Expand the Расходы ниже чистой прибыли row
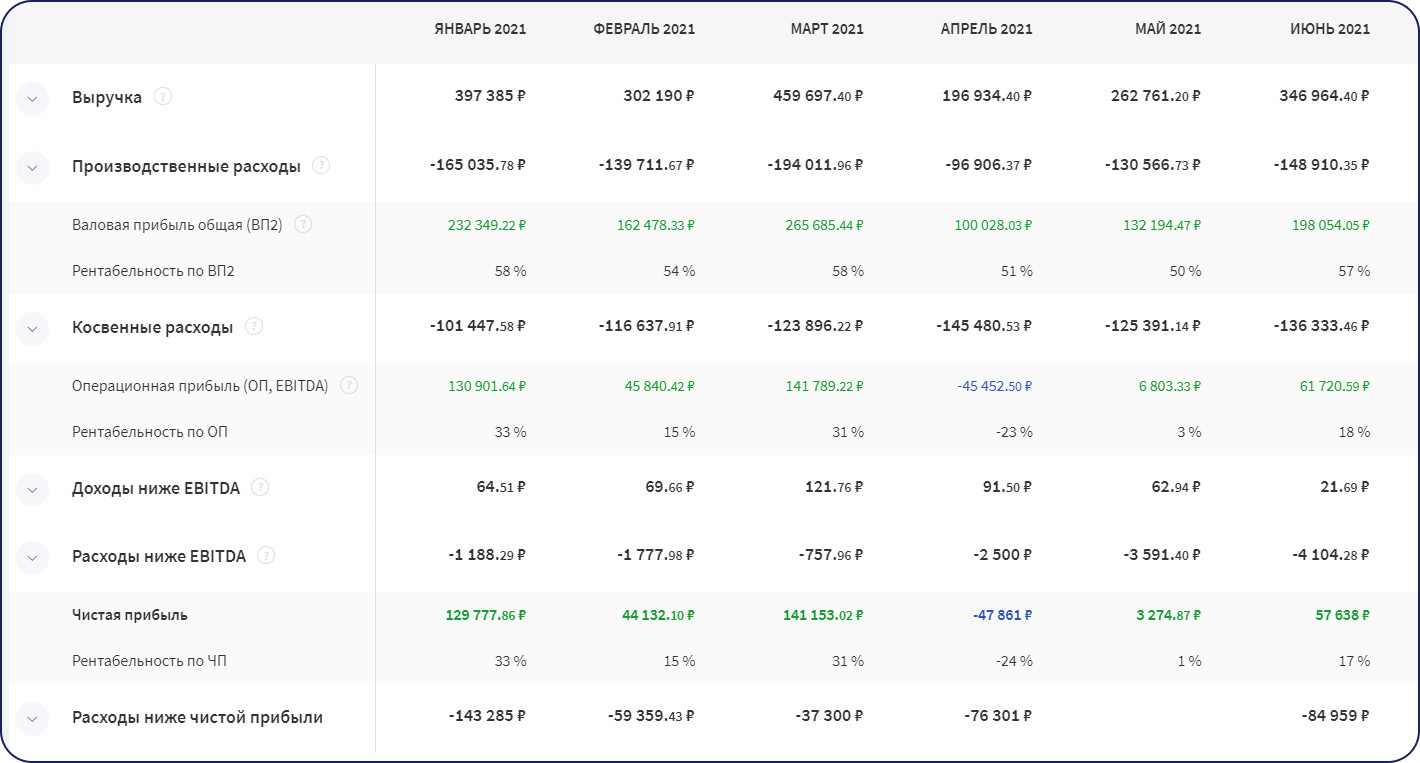1420x763 pixels. [32, 718]
